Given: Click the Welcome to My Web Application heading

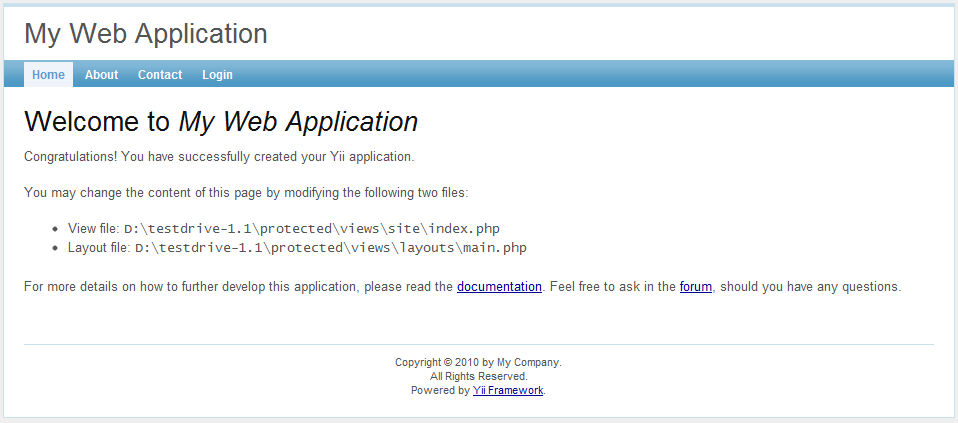Looking at the screenshot, I should coord(220,122).
